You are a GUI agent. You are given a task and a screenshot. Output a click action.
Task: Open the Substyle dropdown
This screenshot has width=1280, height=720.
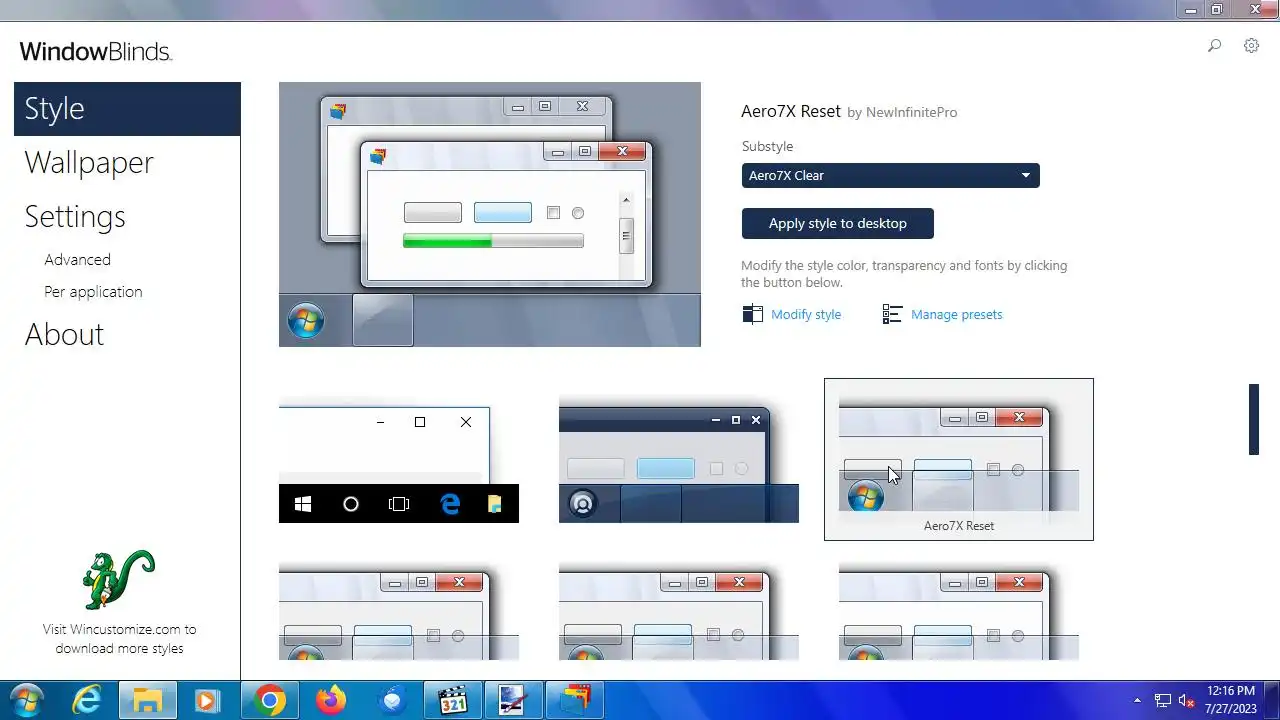pyautogui.click(x=890, y=175)
